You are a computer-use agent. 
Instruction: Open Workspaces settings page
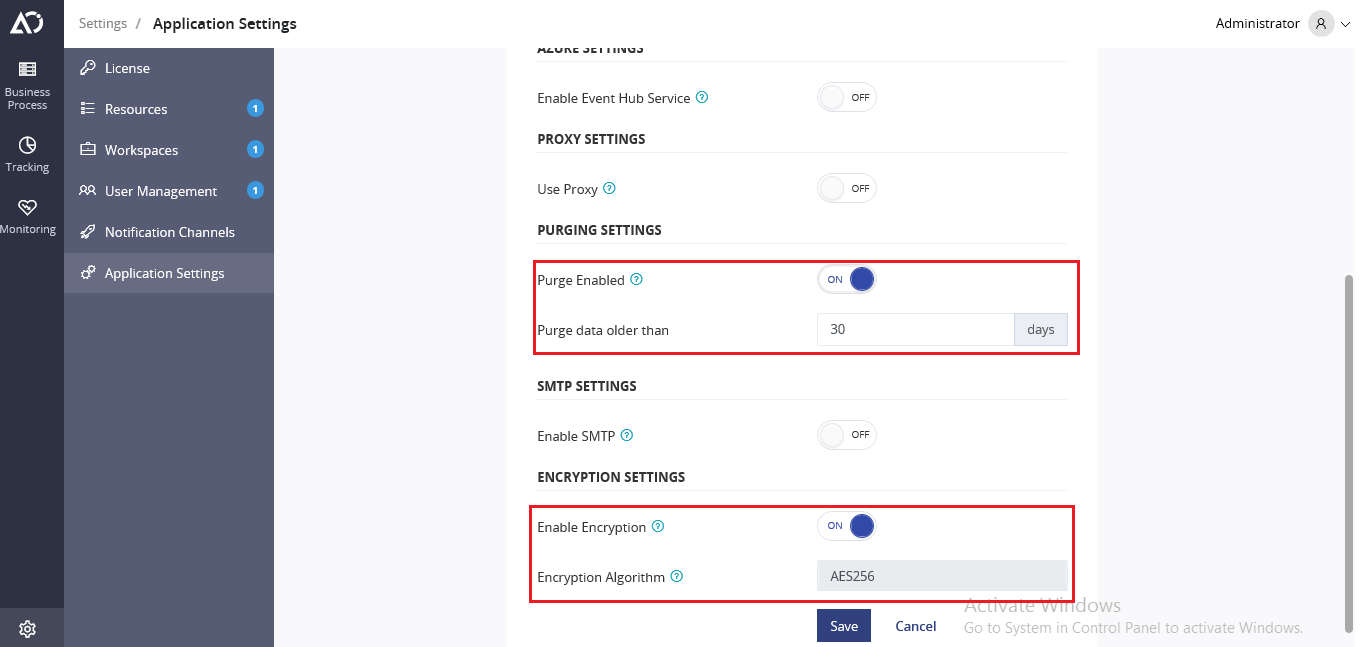[169, 150]
